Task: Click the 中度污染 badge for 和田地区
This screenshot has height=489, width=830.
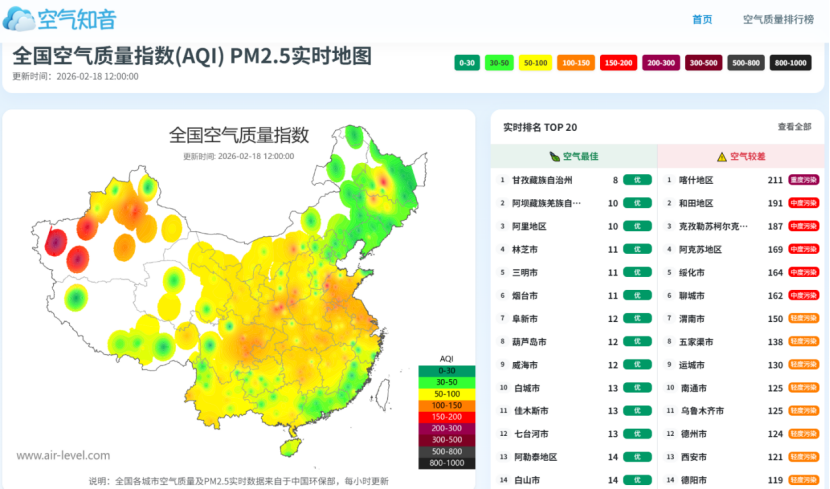Action: (804, 203)
